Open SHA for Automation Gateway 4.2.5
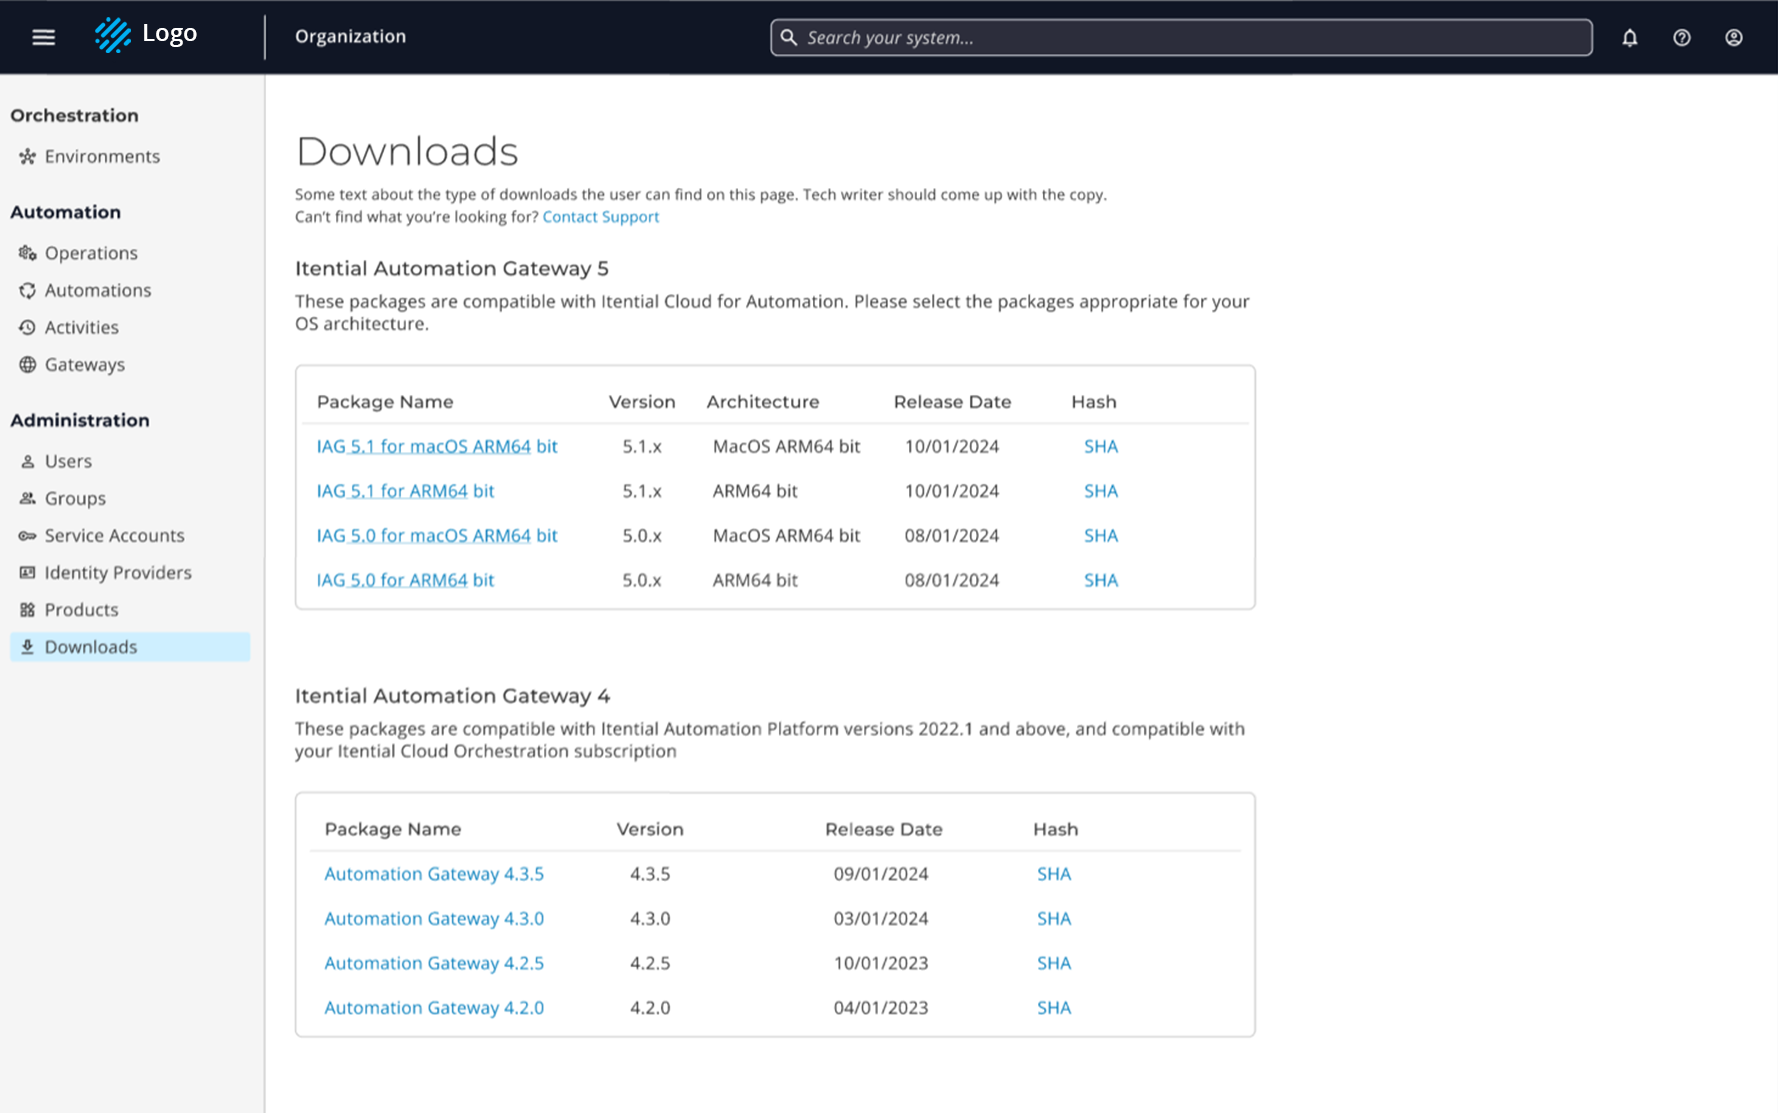This screenshot has height=1113, width=1778. point(1054,963)
